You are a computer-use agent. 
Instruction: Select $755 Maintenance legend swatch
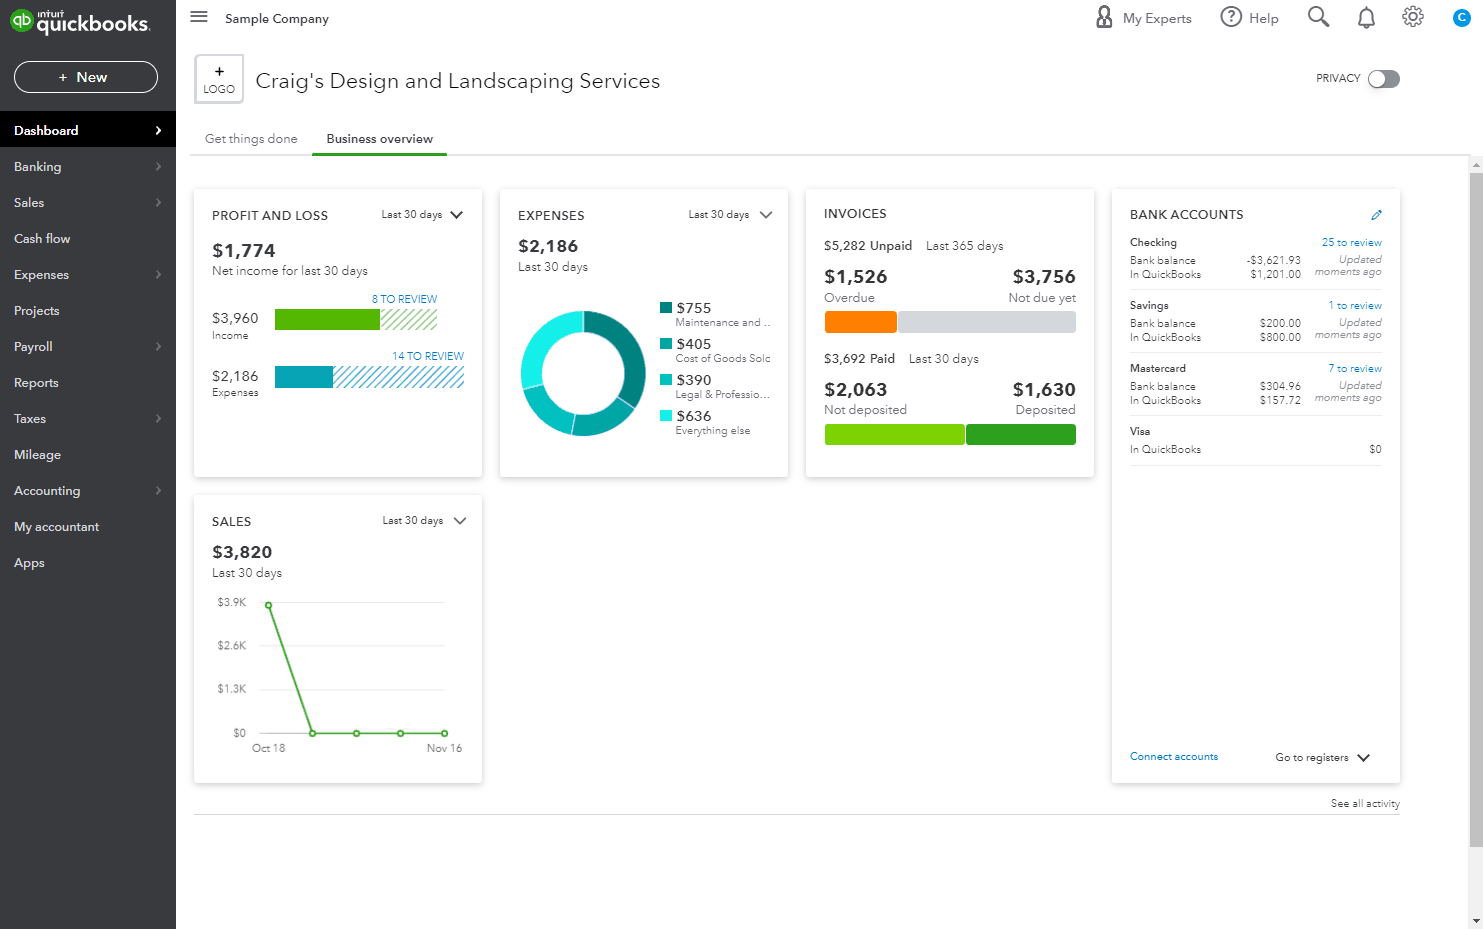[666, 308]
